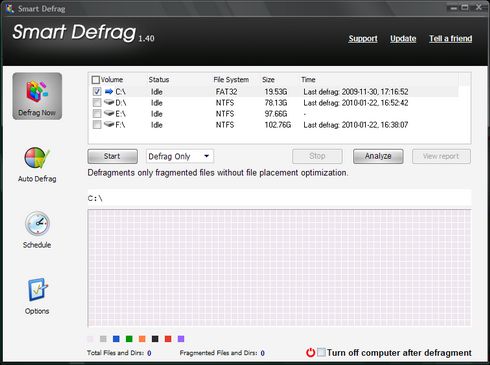Viewport: 490px width, 365px height.
Task: Click the red power icon
Action: click(x=310, y=353)
